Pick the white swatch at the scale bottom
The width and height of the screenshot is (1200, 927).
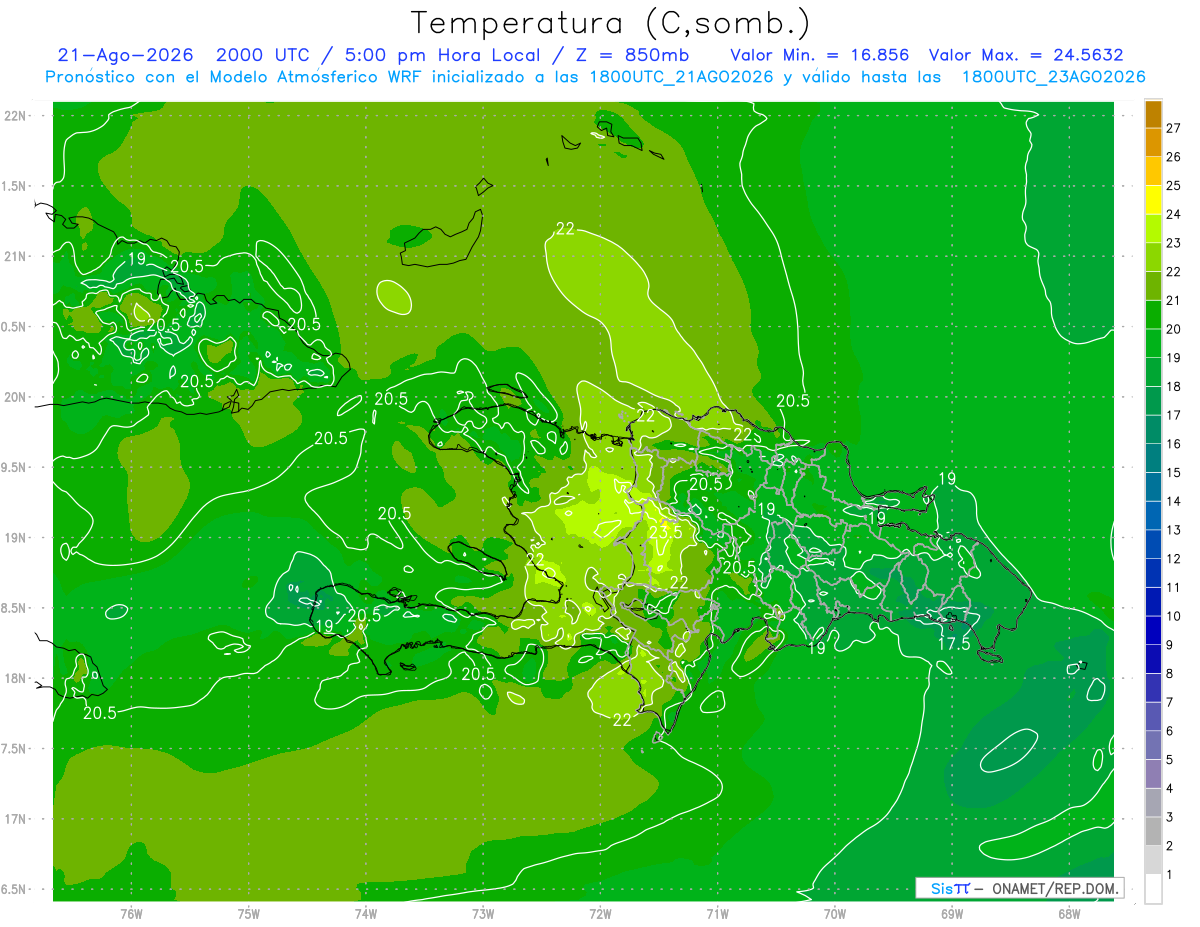click(1153, 889)
